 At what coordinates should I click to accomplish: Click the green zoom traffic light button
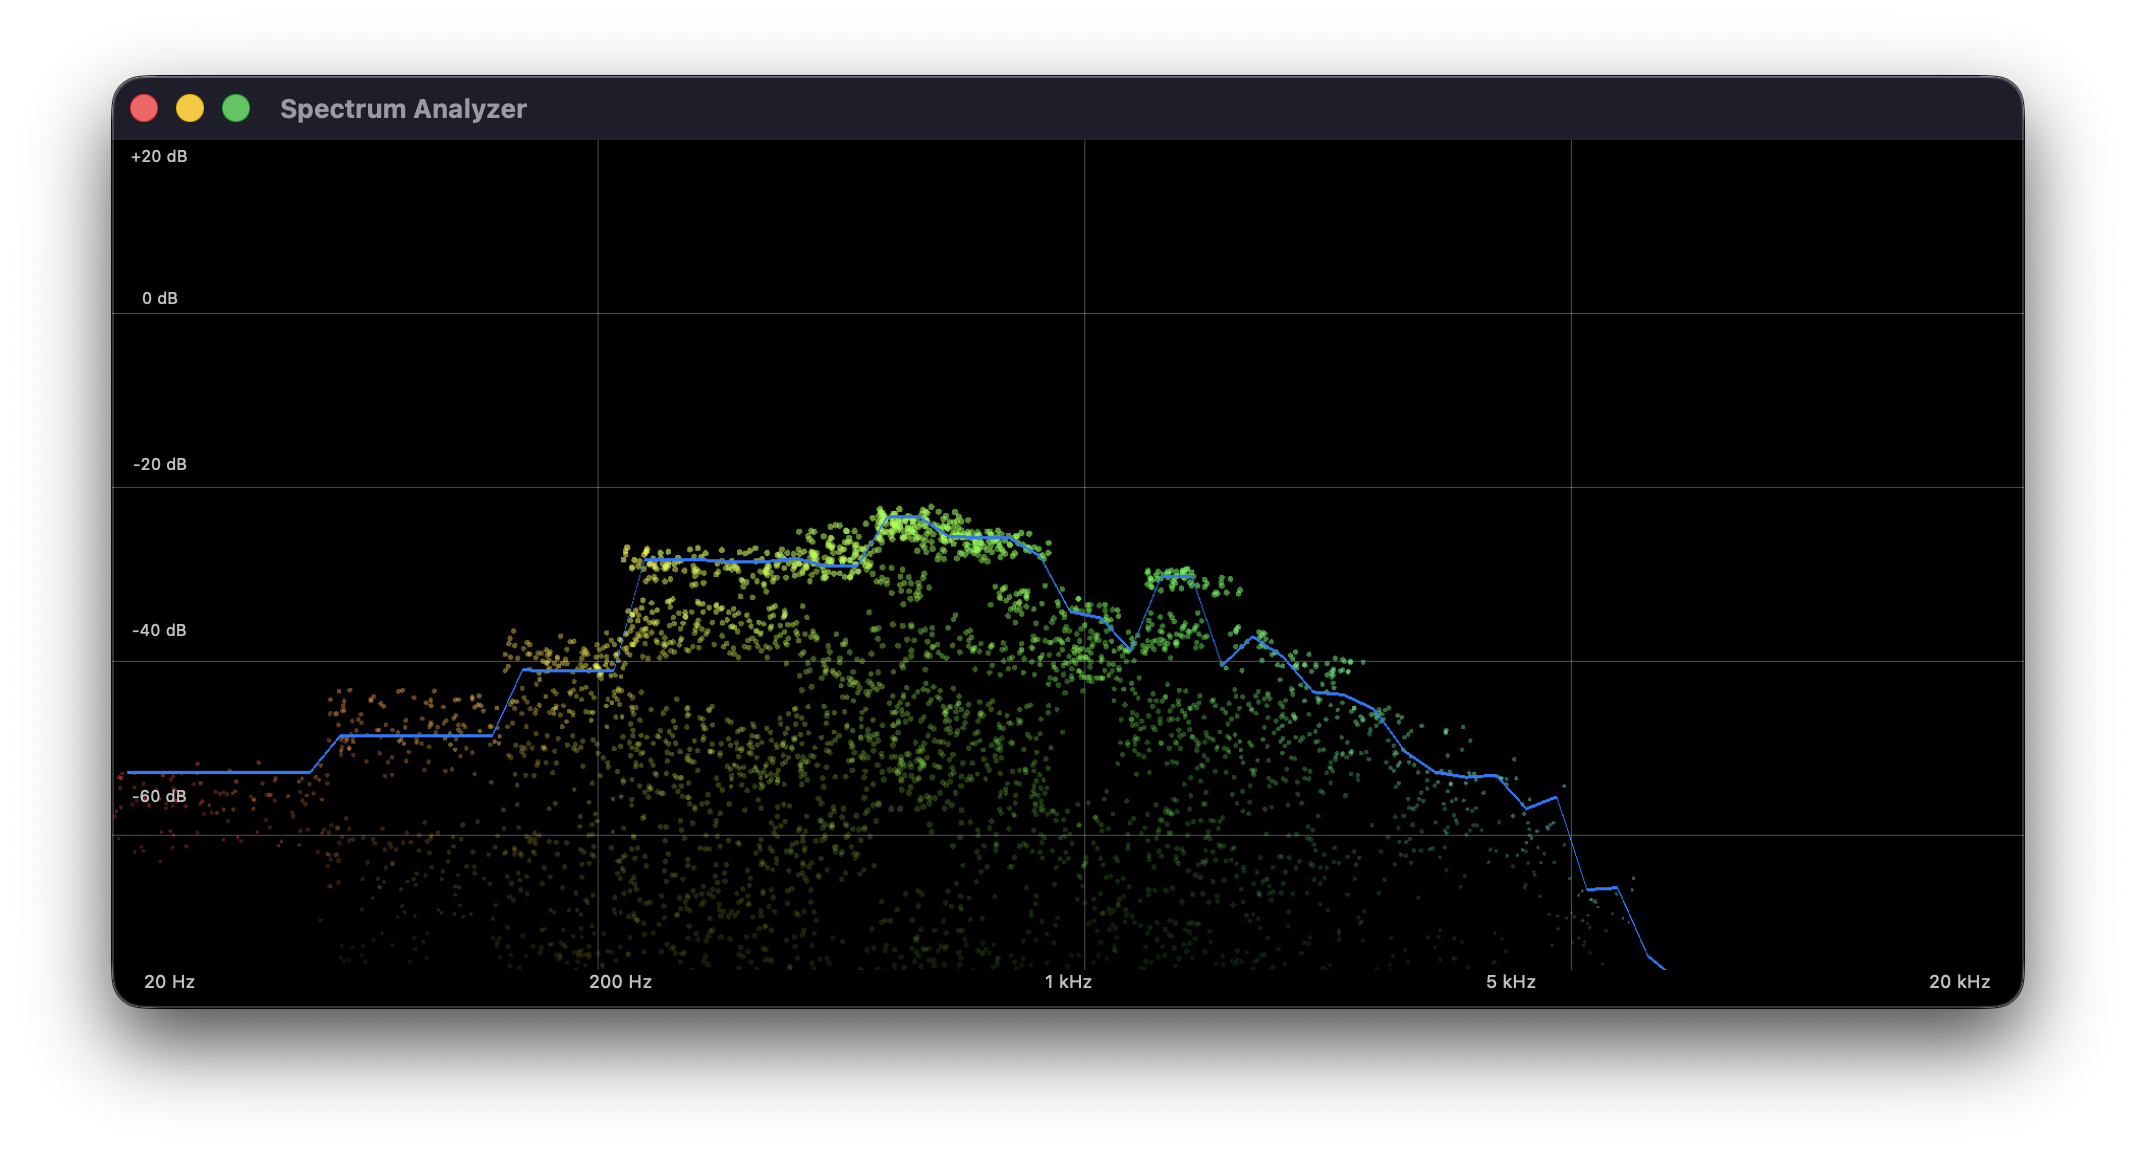236,107
